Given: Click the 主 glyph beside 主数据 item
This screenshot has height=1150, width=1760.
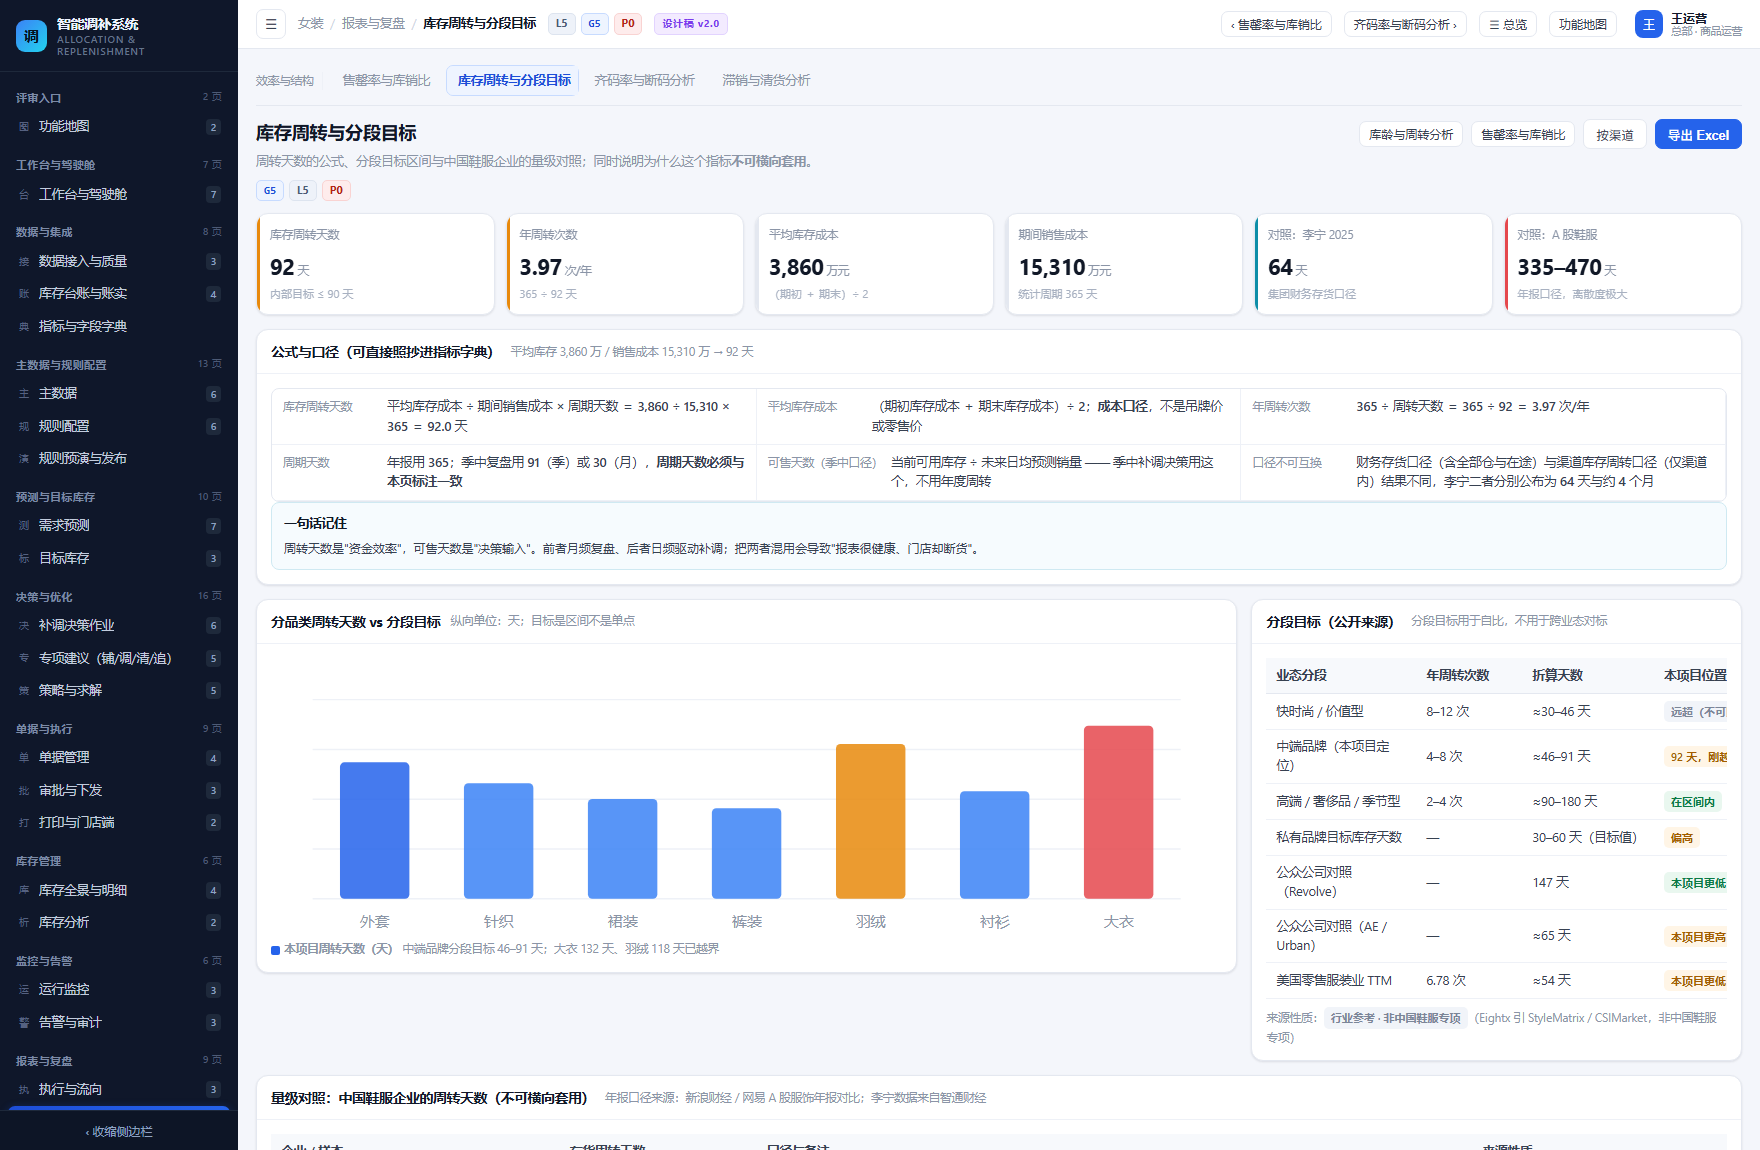Looking at the screenshot, I should [x=24, y=394].
